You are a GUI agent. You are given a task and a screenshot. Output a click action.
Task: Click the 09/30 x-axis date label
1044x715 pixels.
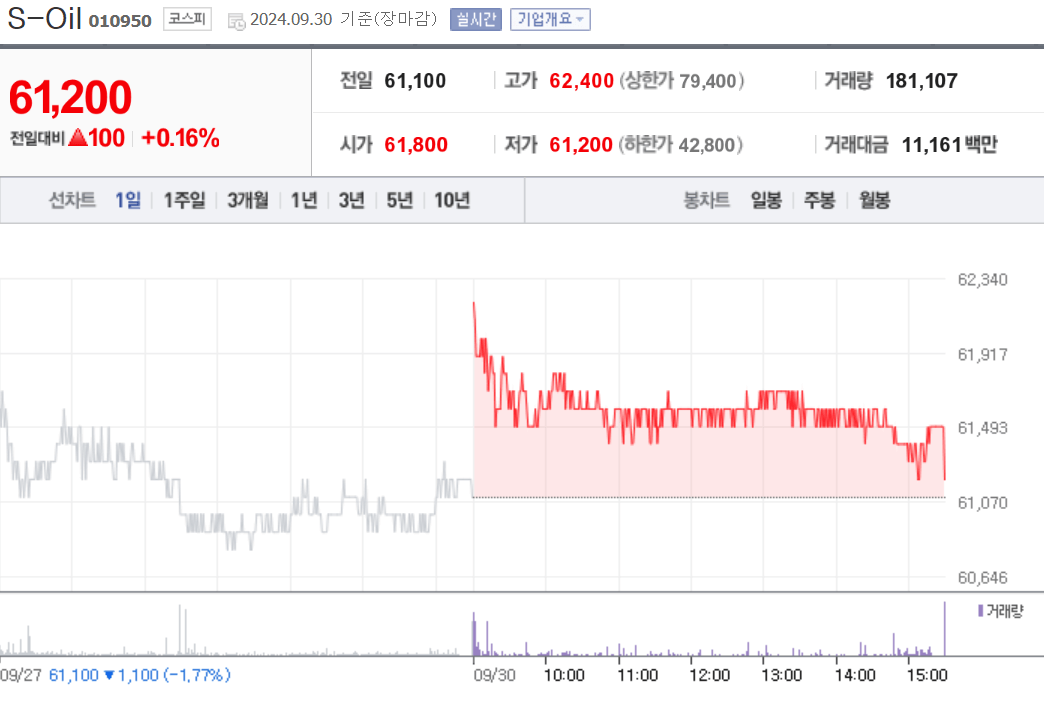494,675
